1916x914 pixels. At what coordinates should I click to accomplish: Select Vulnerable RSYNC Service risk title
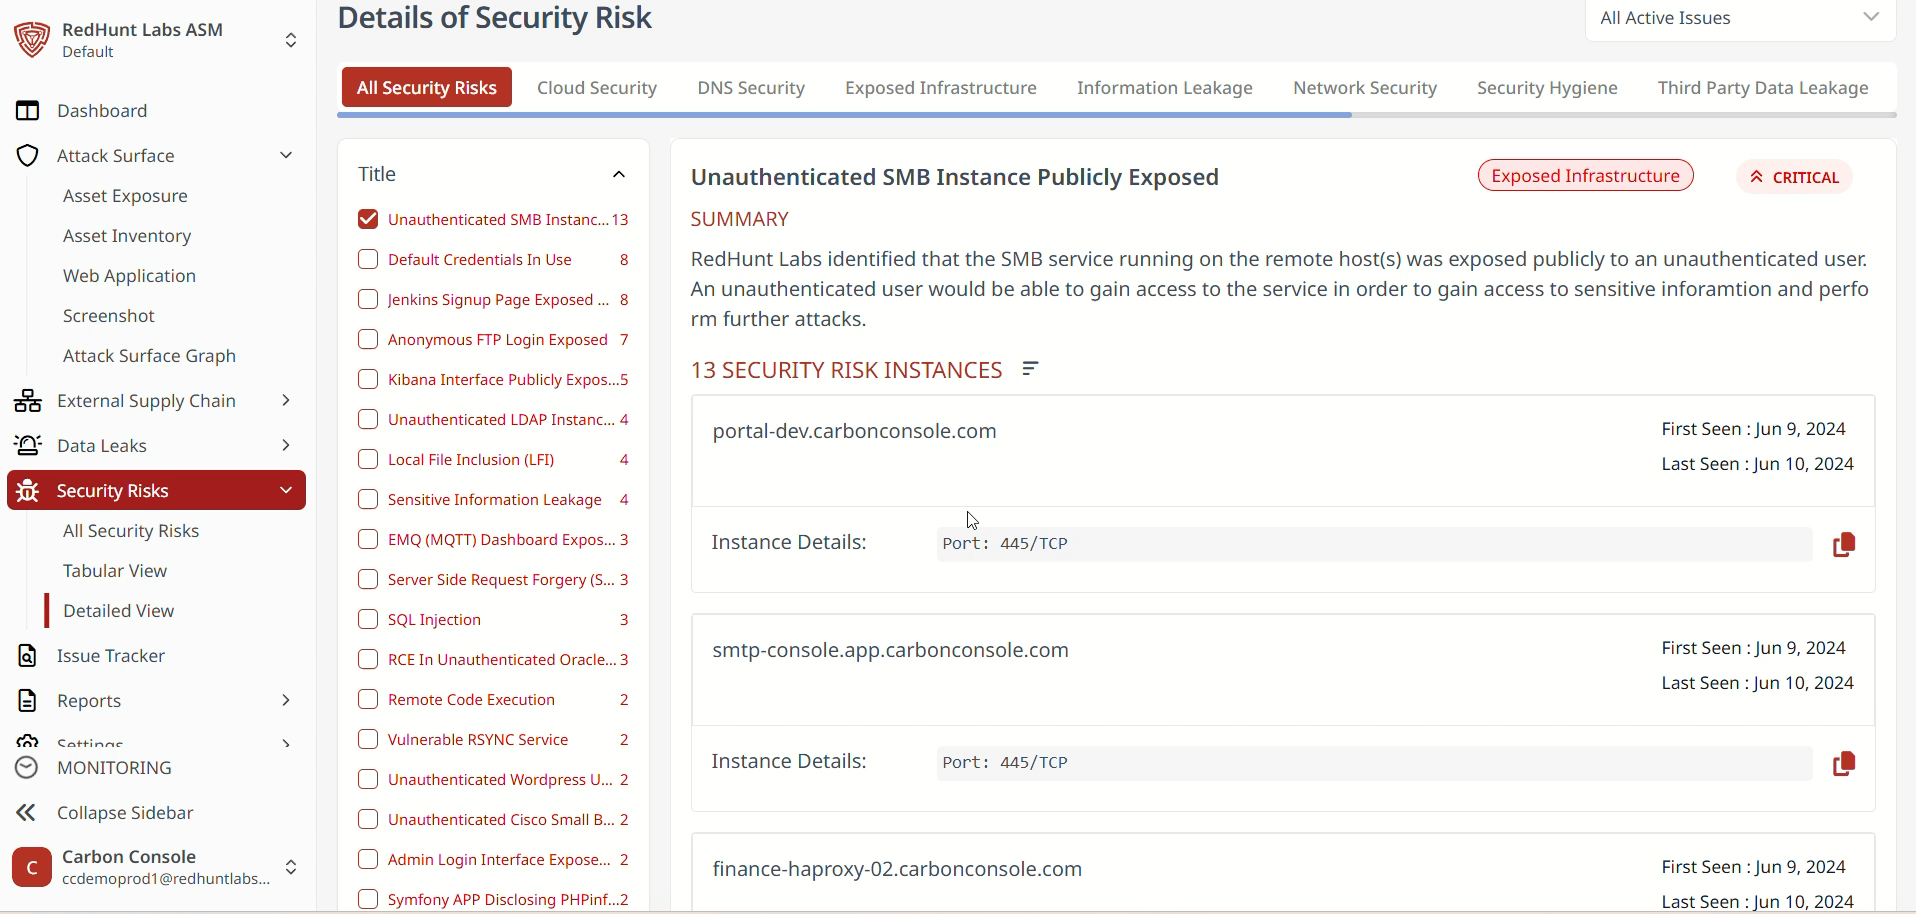tap(478, 740)
